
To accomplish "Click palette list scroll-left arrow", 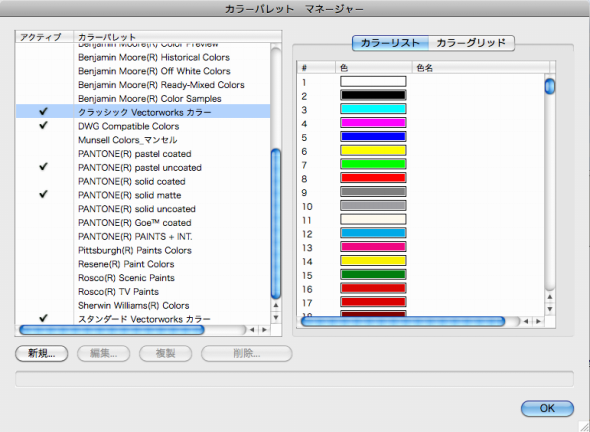I will (x=252, y=330).
